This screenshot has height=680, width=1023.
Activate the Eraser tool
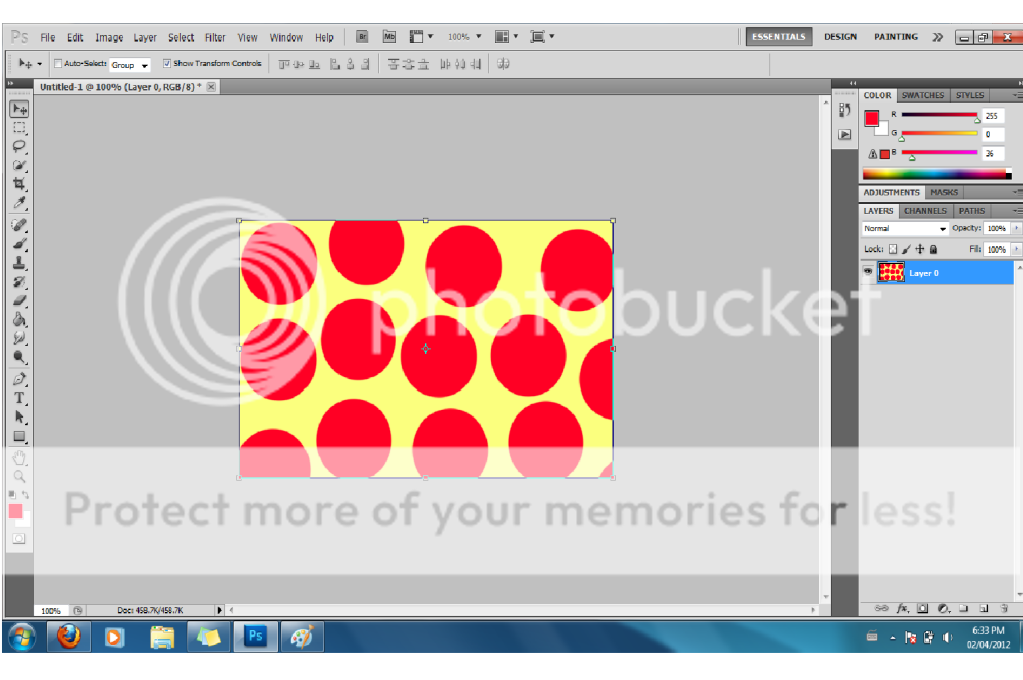point(19,300)
